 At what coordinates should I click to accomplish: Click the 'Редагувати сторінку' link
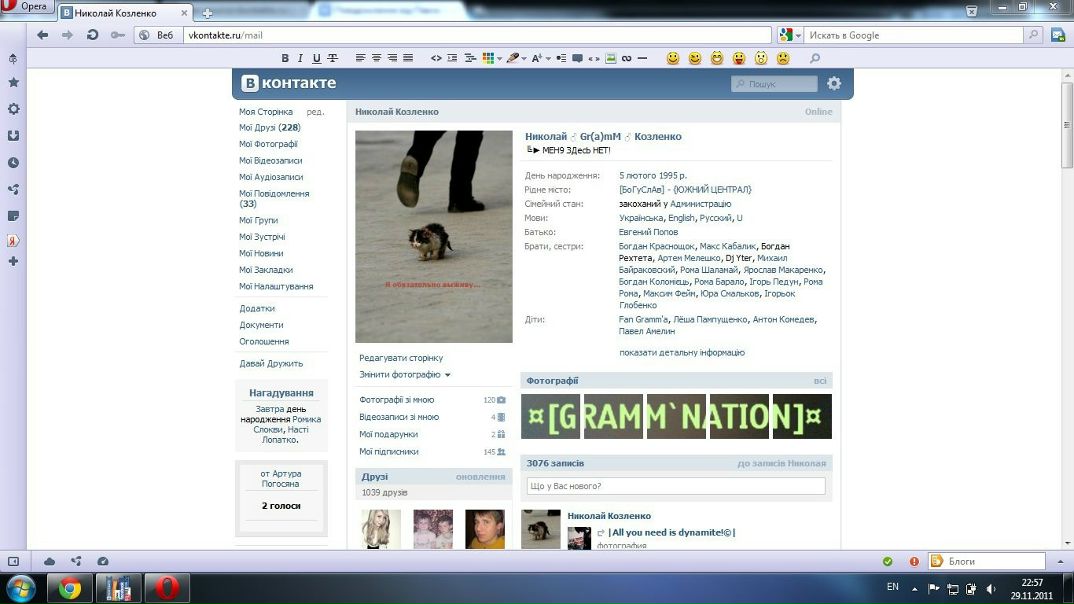(x=400, y=358)
